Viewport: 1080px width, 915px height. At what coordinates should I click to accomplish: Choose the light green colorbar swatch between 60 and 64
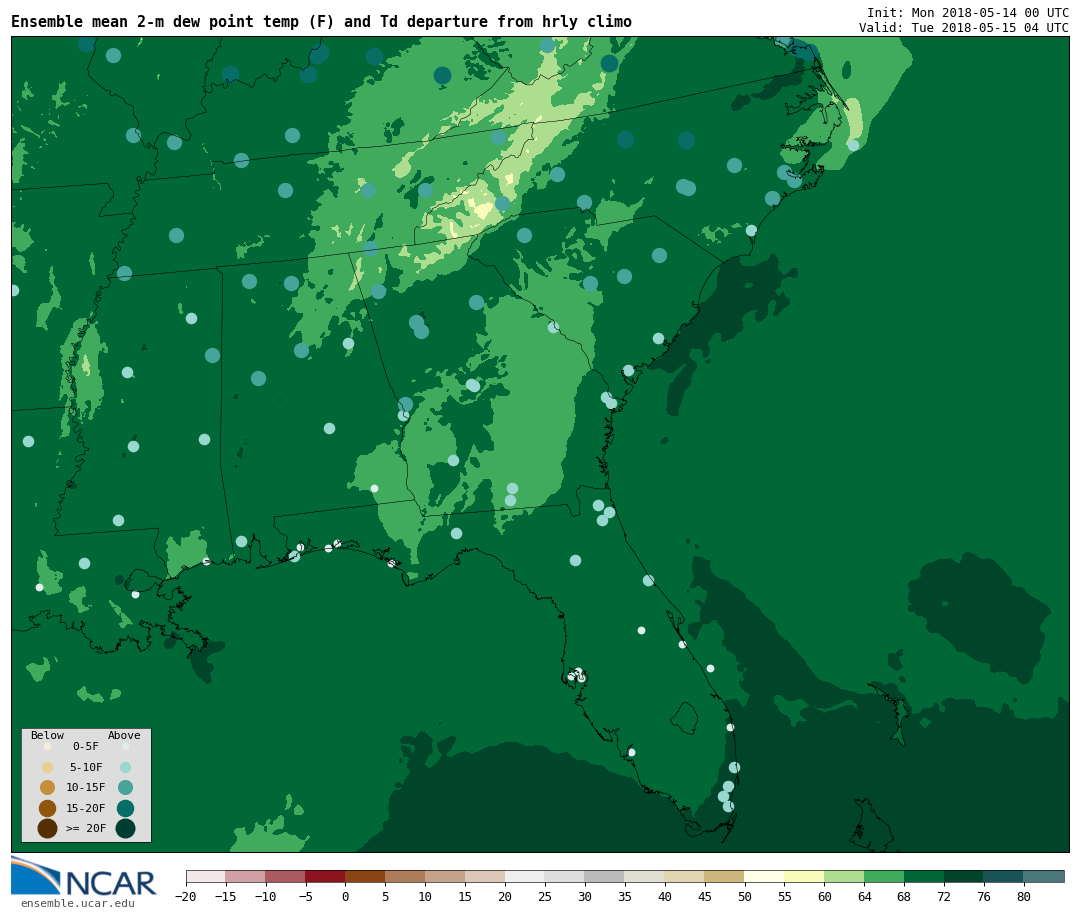point(844,876)
